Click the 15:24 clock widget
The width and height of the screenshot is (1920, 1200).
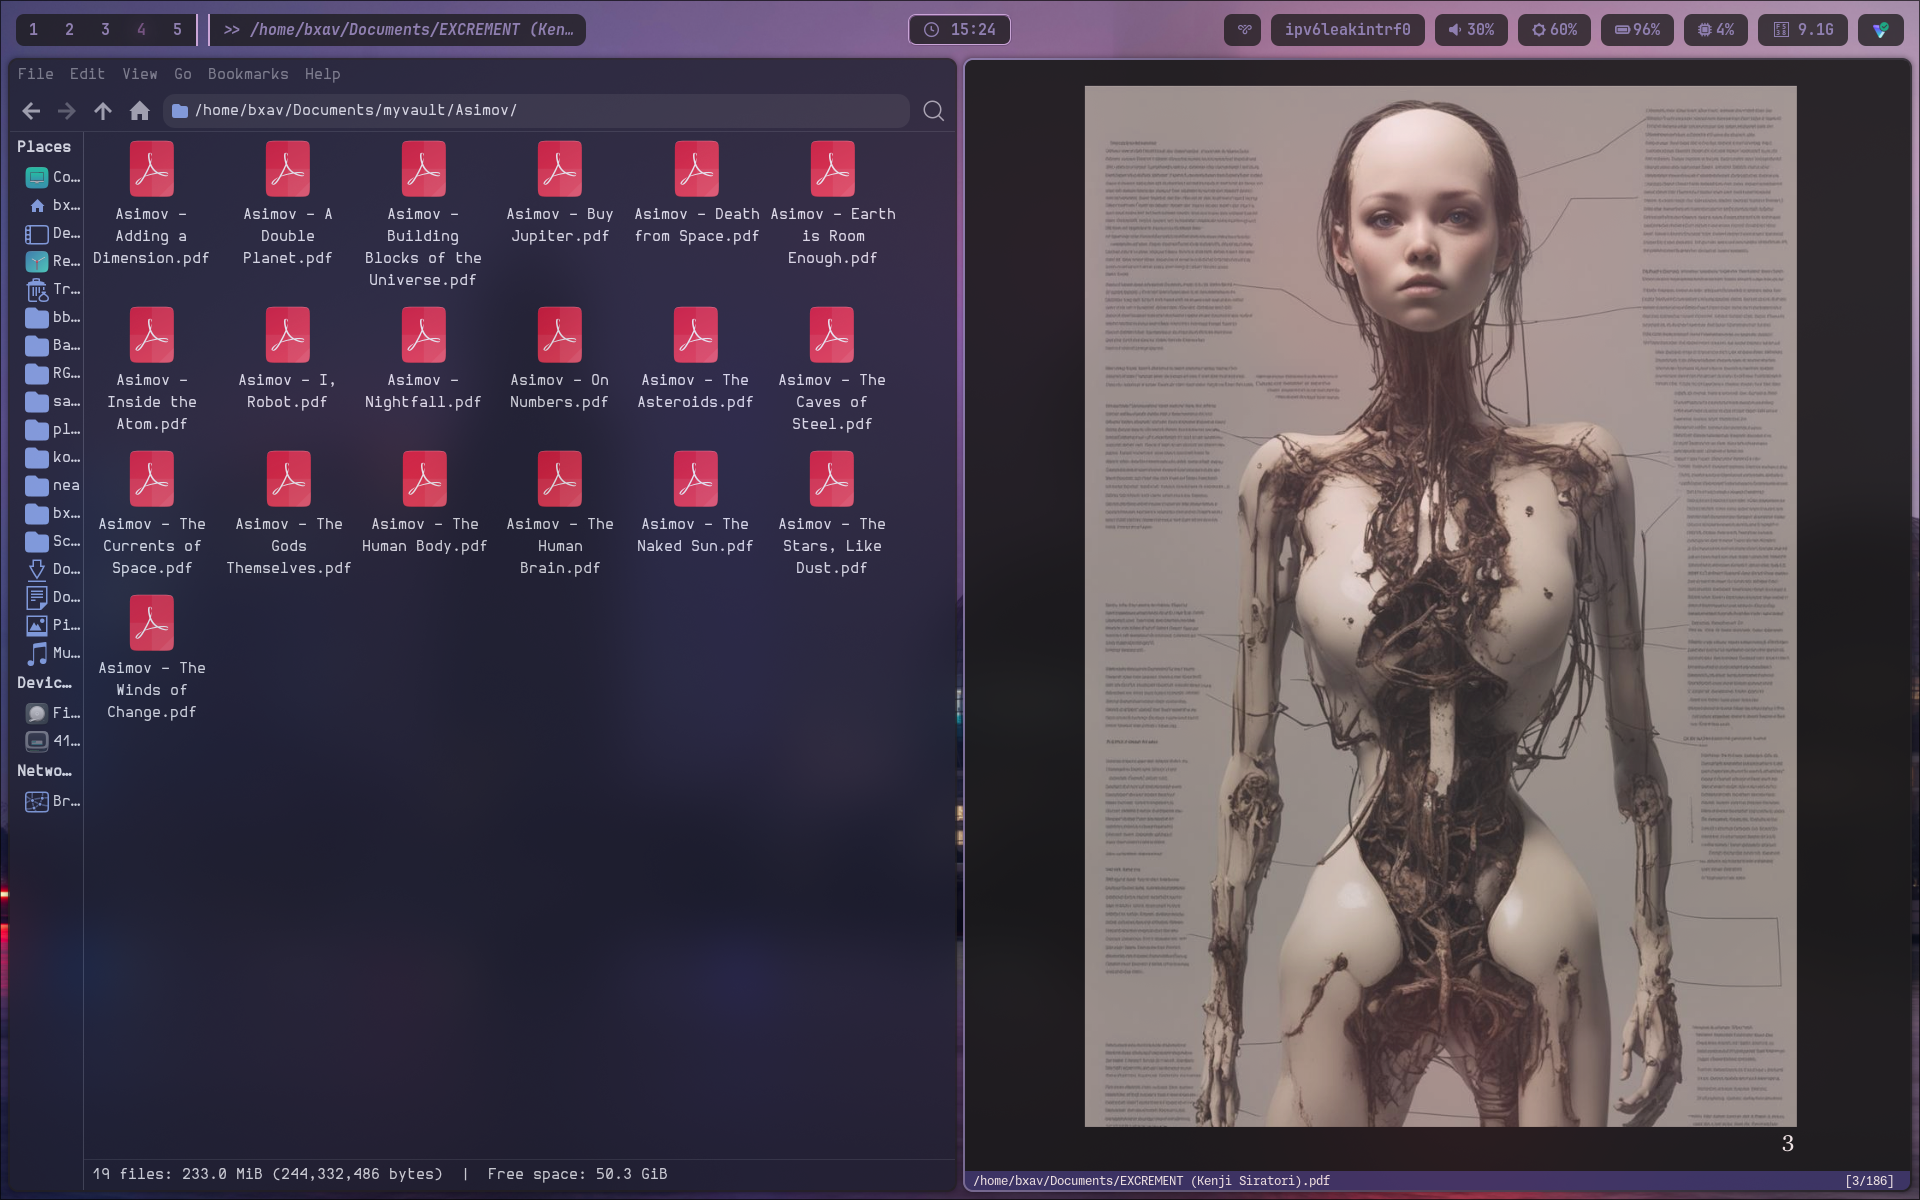click(959, 30)
